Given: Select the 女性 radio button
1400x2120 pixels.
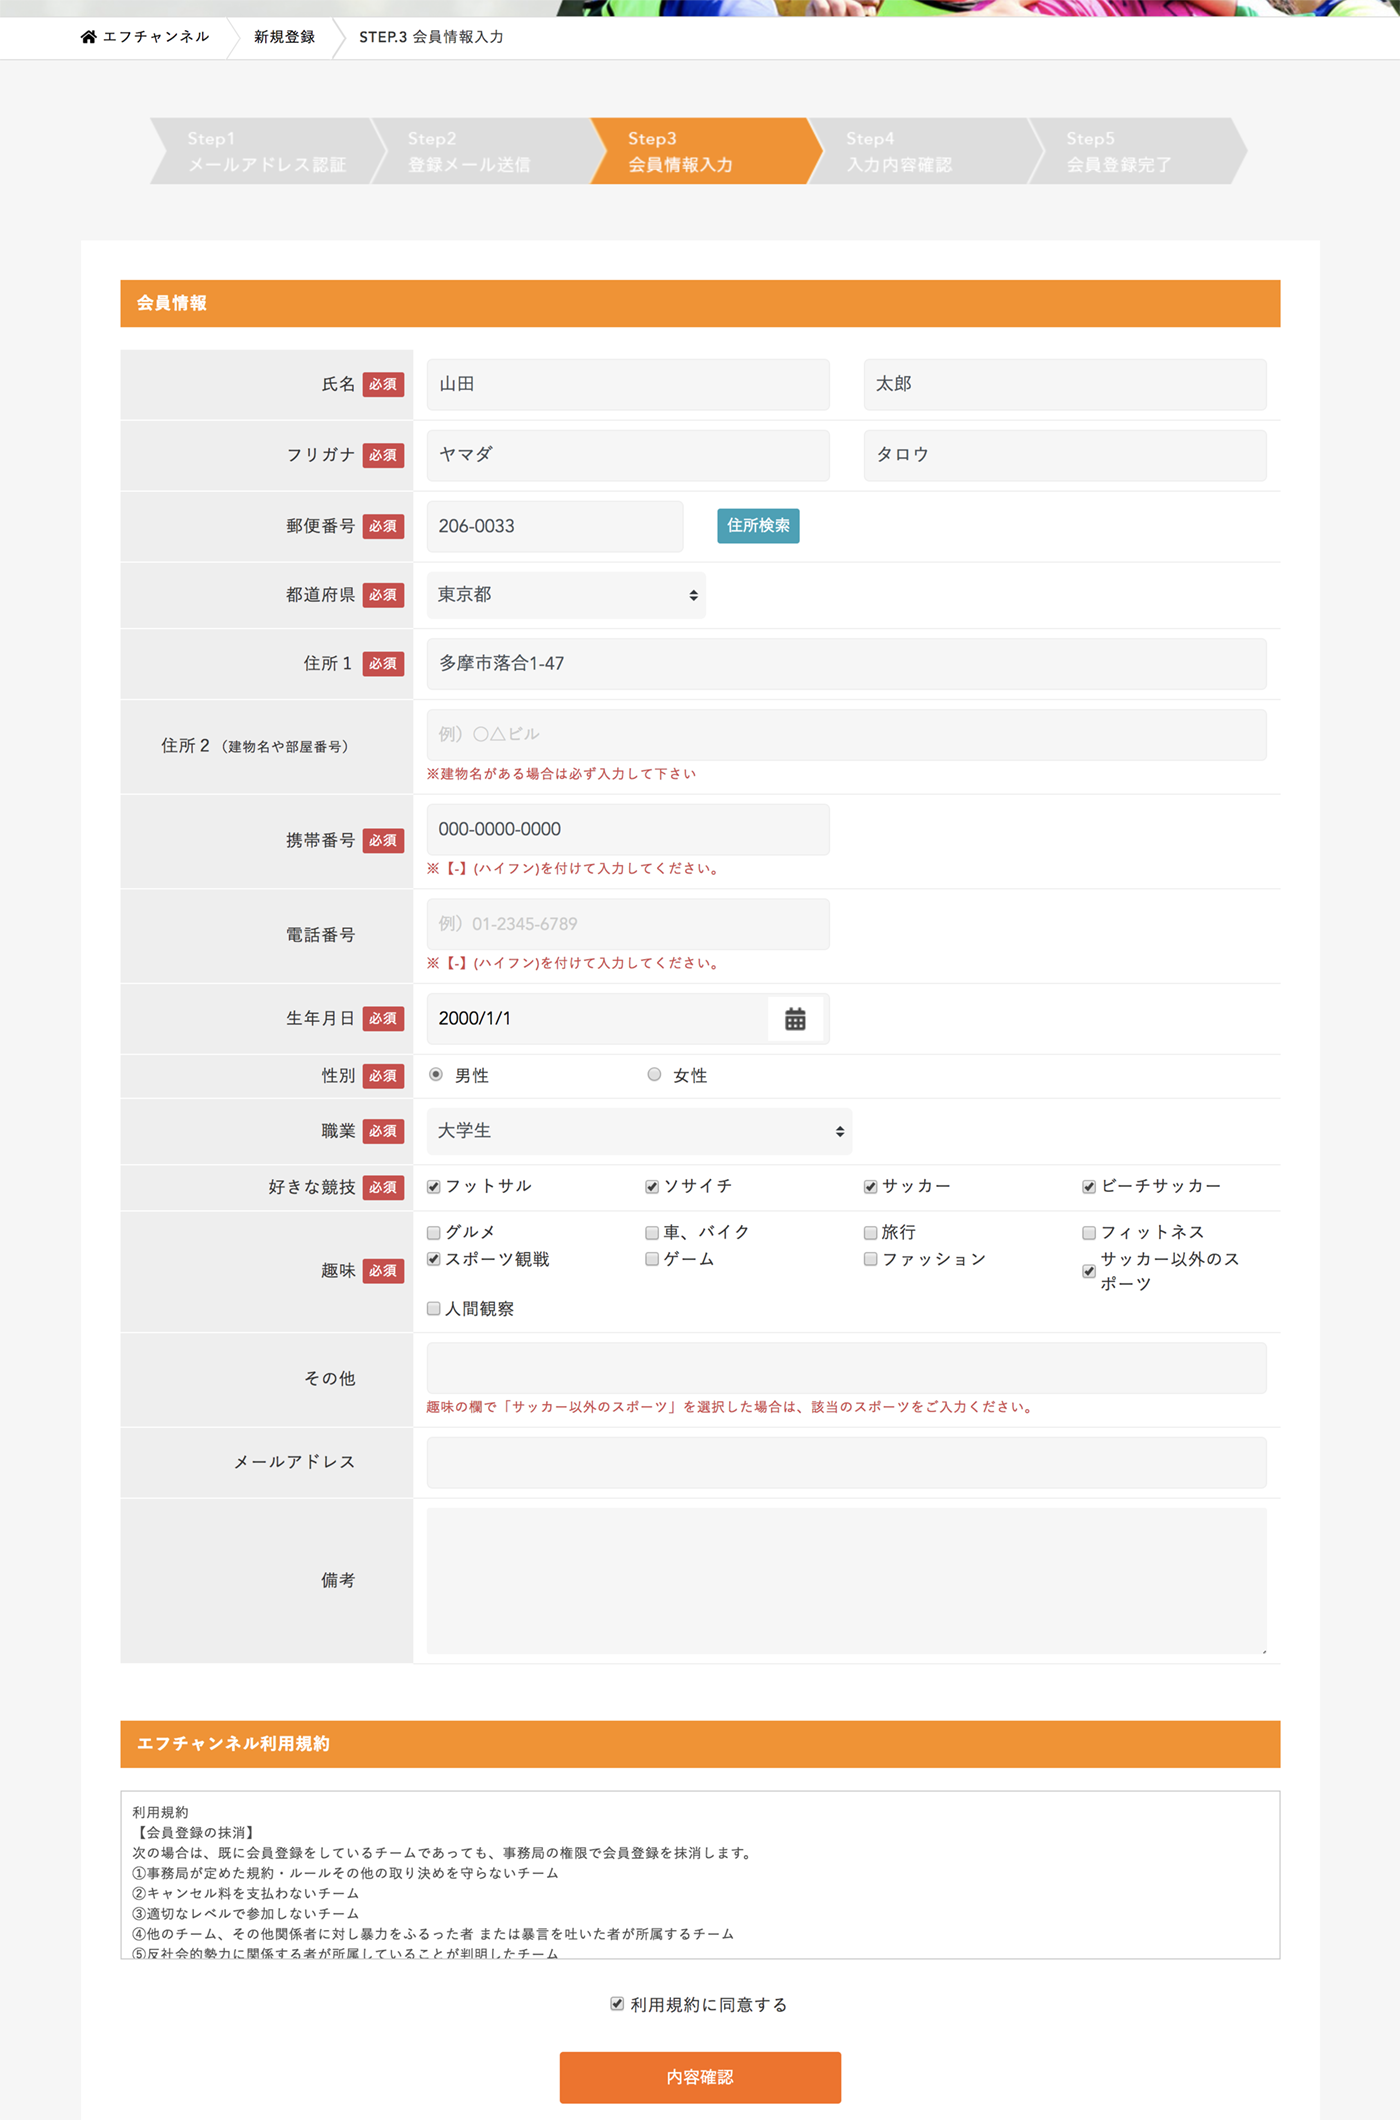Looking at the screenshot, I should point(654,1075).
